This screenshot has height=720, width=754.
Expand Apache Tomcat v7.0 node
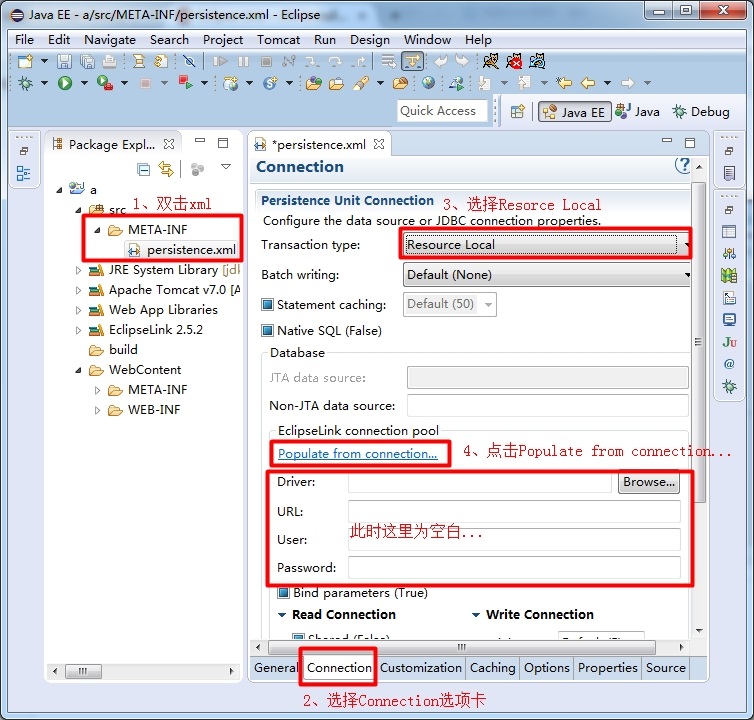(x=78, y=291)
